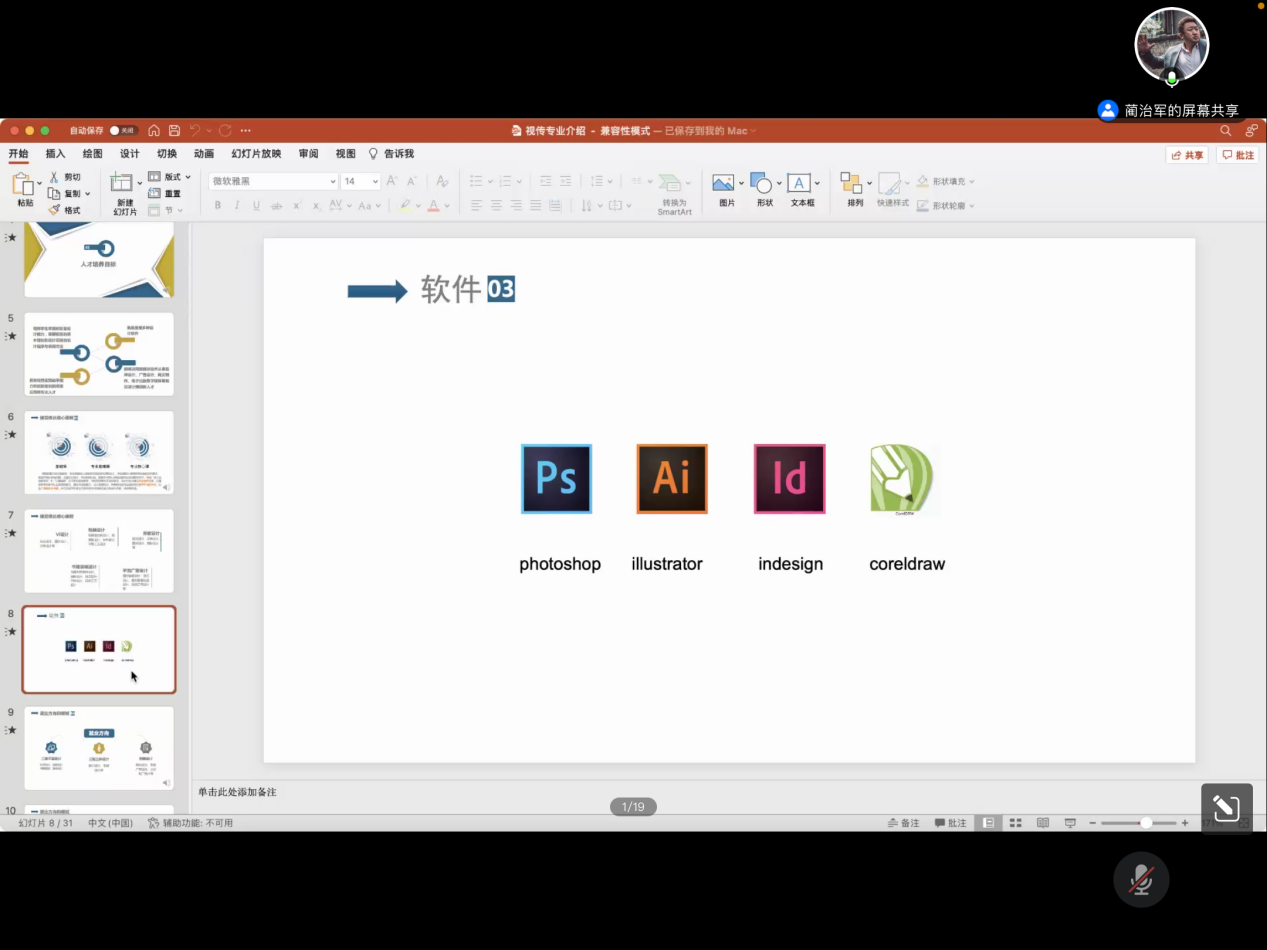Toggle the microphone mute button

1141,879
